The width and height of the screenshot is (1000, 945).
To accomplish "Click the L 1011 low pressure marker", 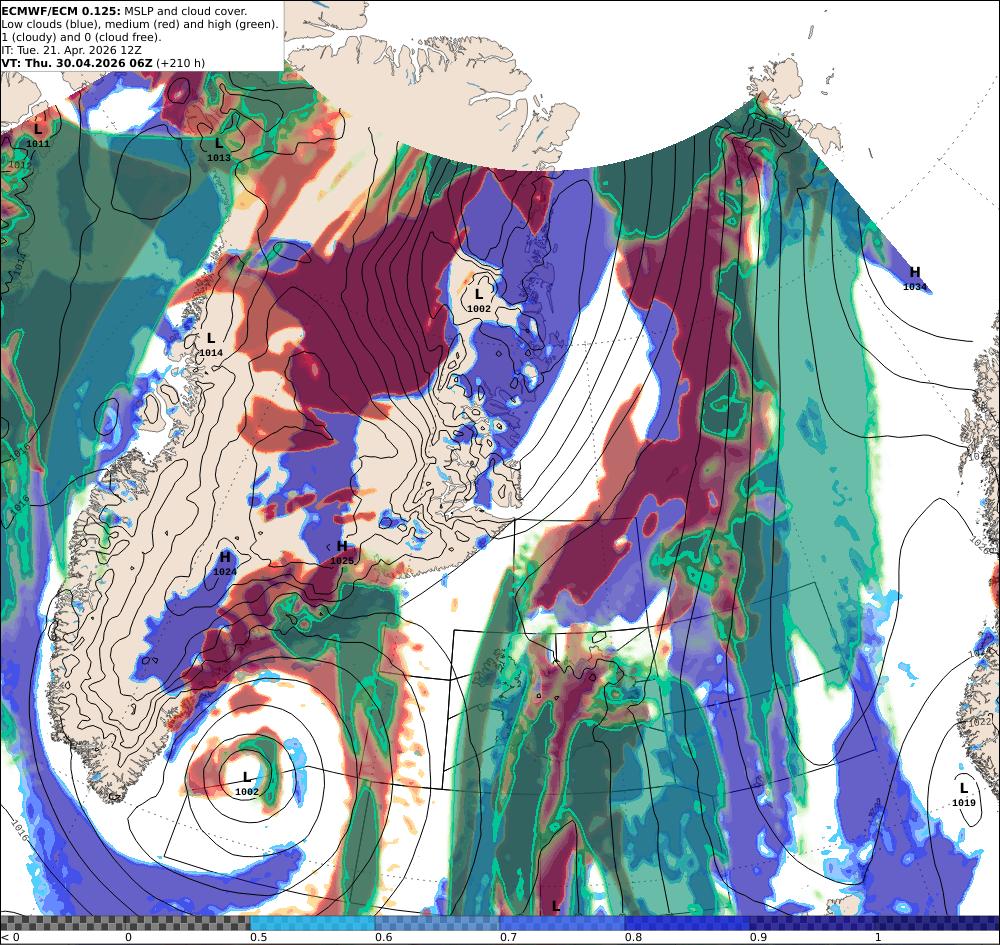I will coord(38,136).
